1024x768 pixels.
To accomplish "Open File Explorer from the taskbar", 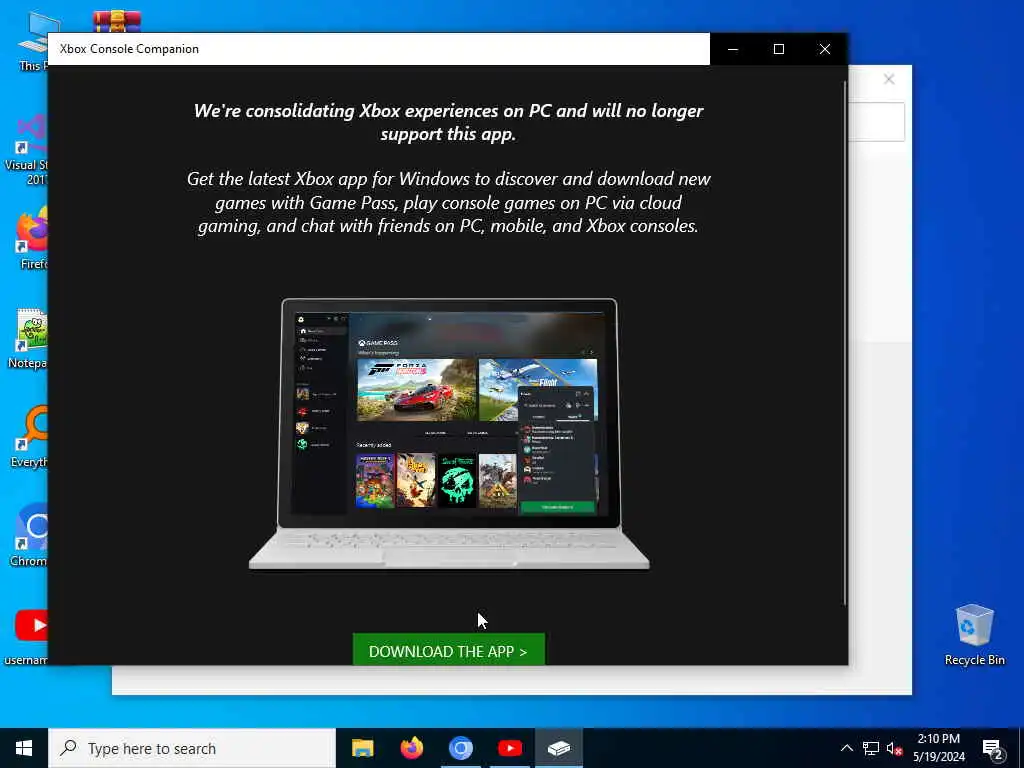I will [x=362, y=748].
